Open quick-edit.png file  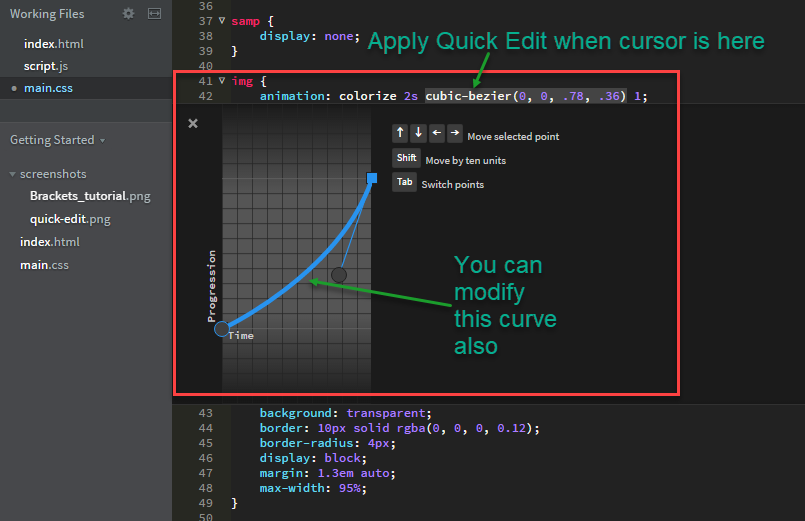(70, 219)
